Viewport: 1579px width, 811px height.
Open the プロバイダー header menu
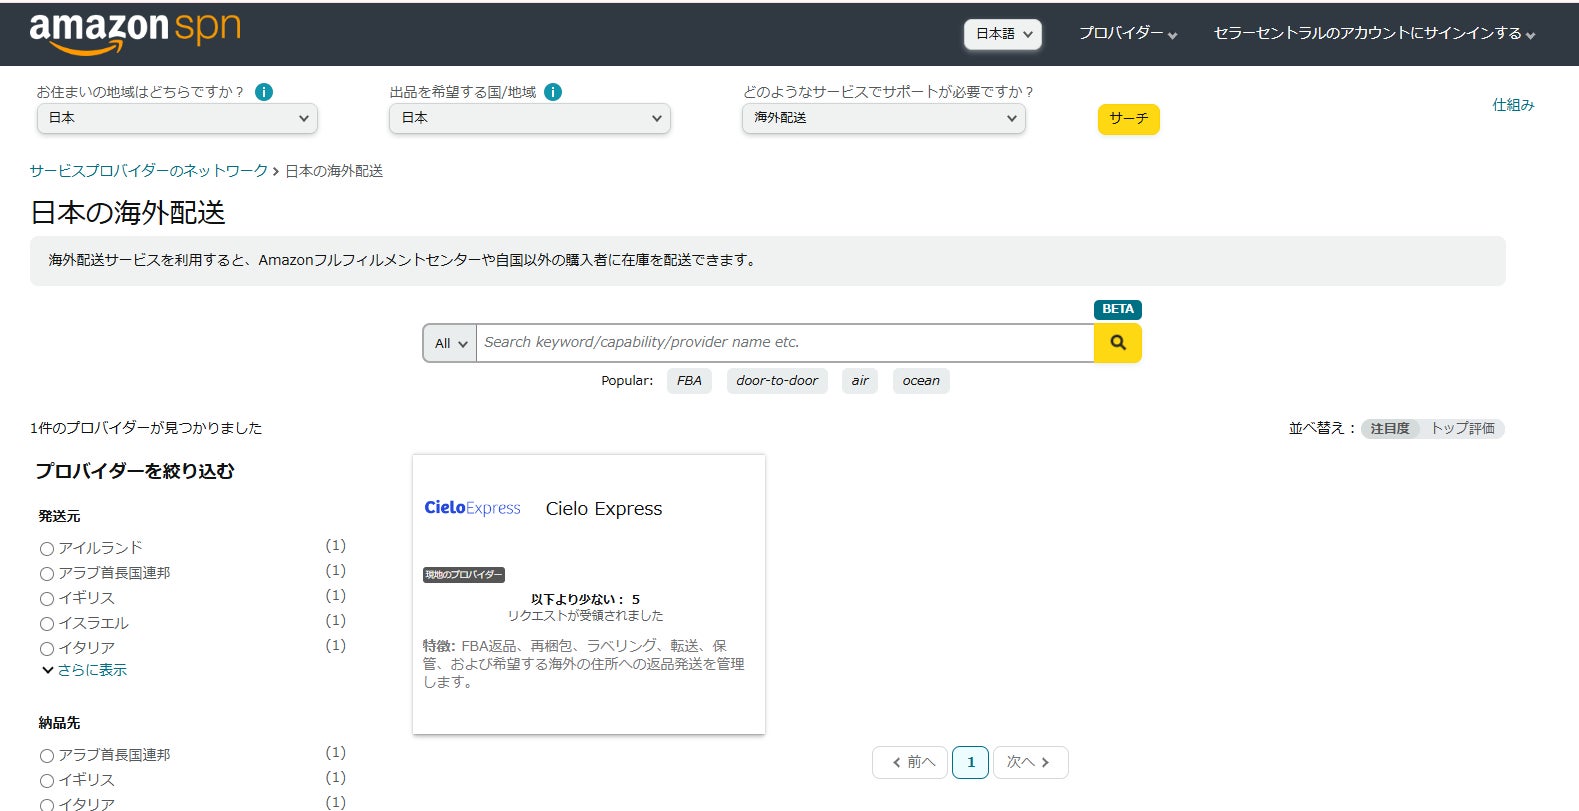tap(1128, 33)
